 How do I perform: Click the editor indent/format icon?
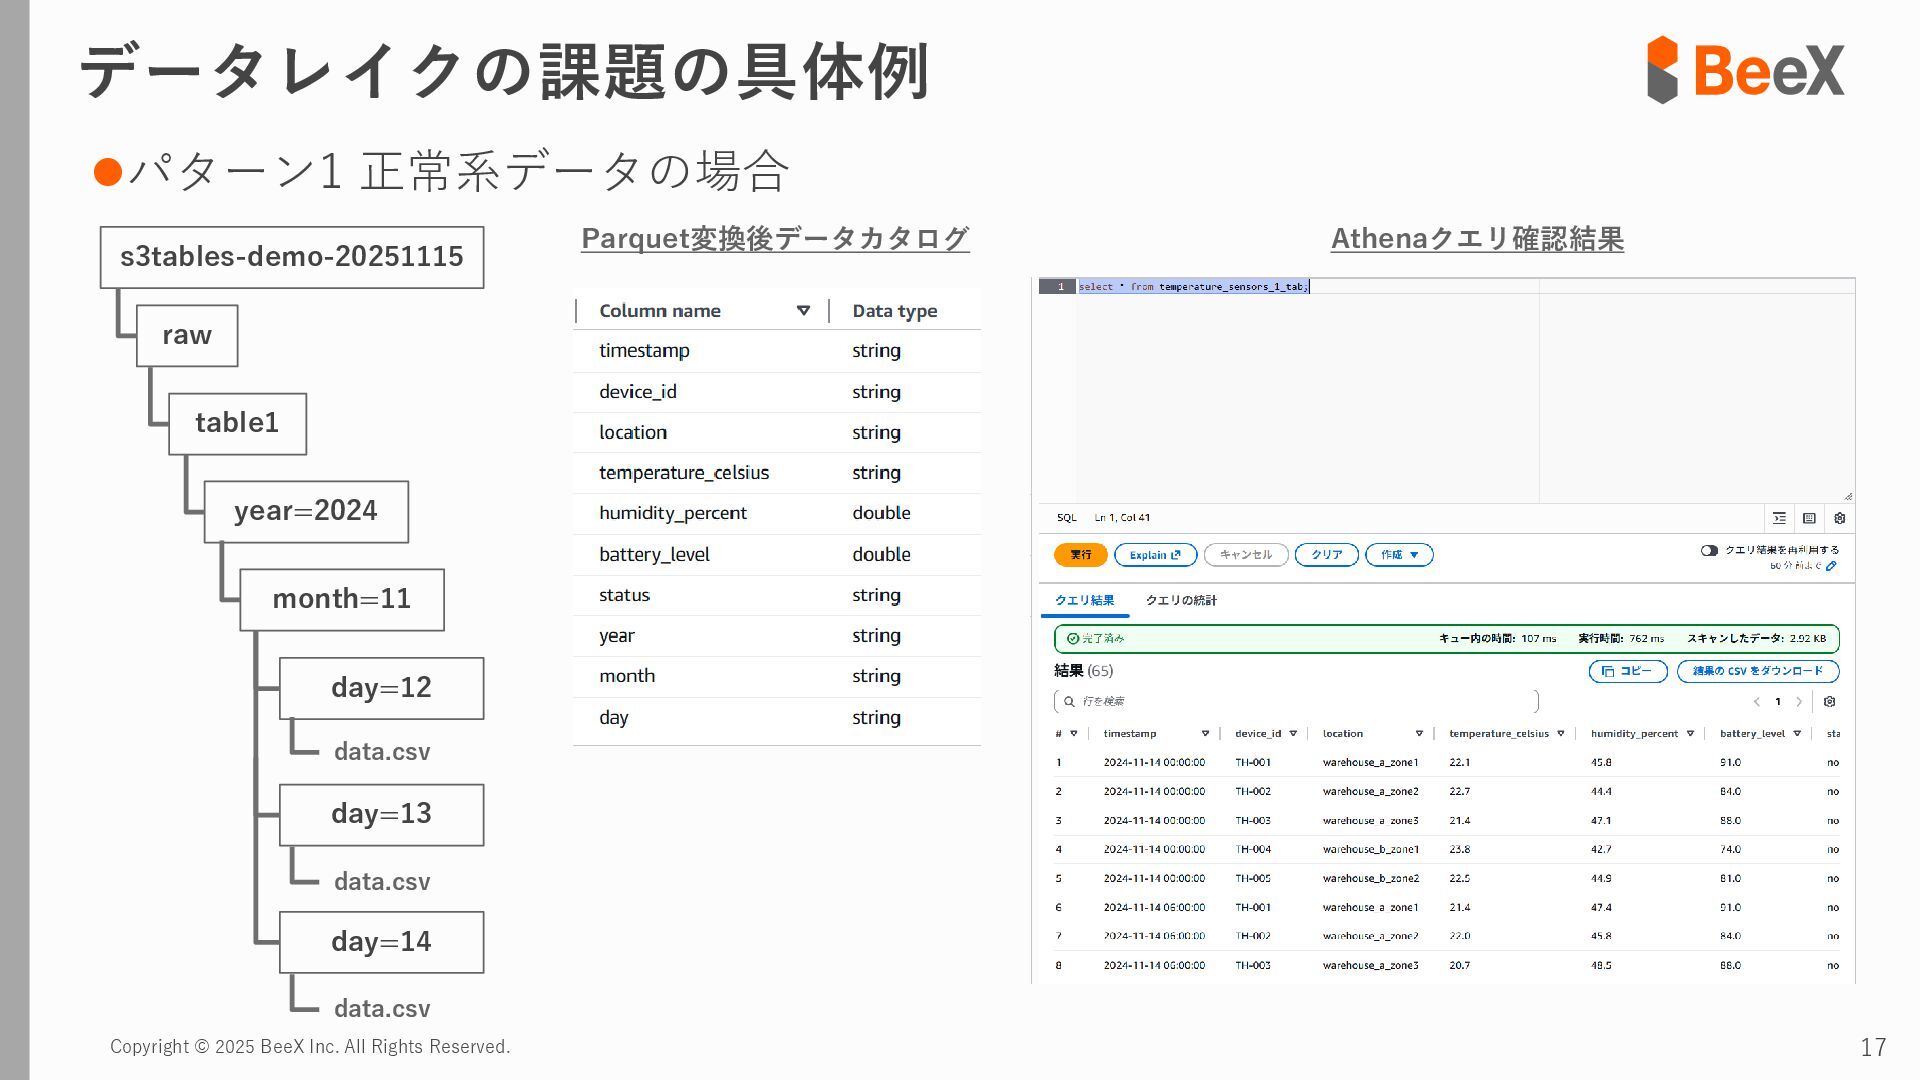pos(1779,518)
